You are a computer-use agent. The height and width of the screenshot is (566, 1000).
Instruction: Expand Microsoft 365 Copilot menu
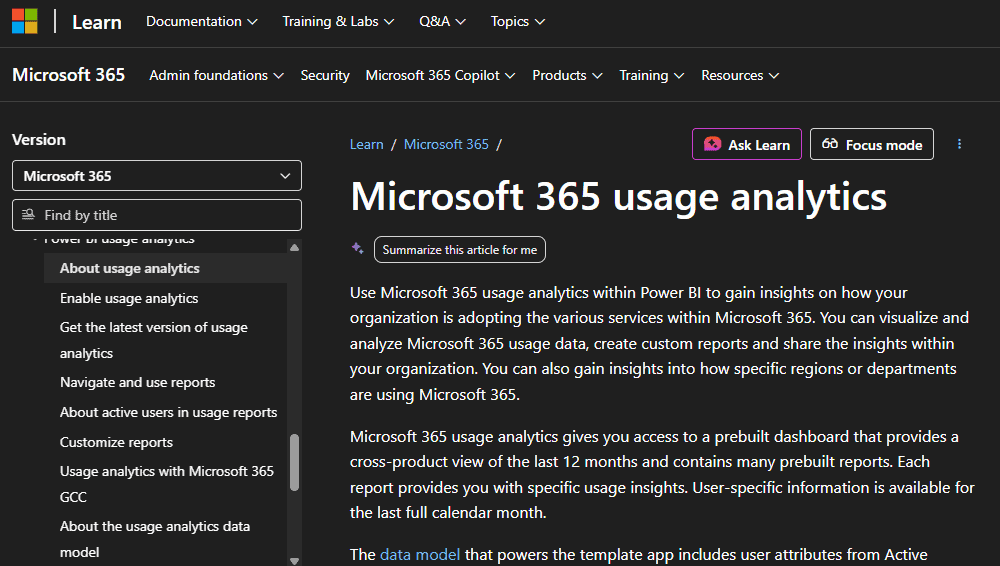pos(440,75)
